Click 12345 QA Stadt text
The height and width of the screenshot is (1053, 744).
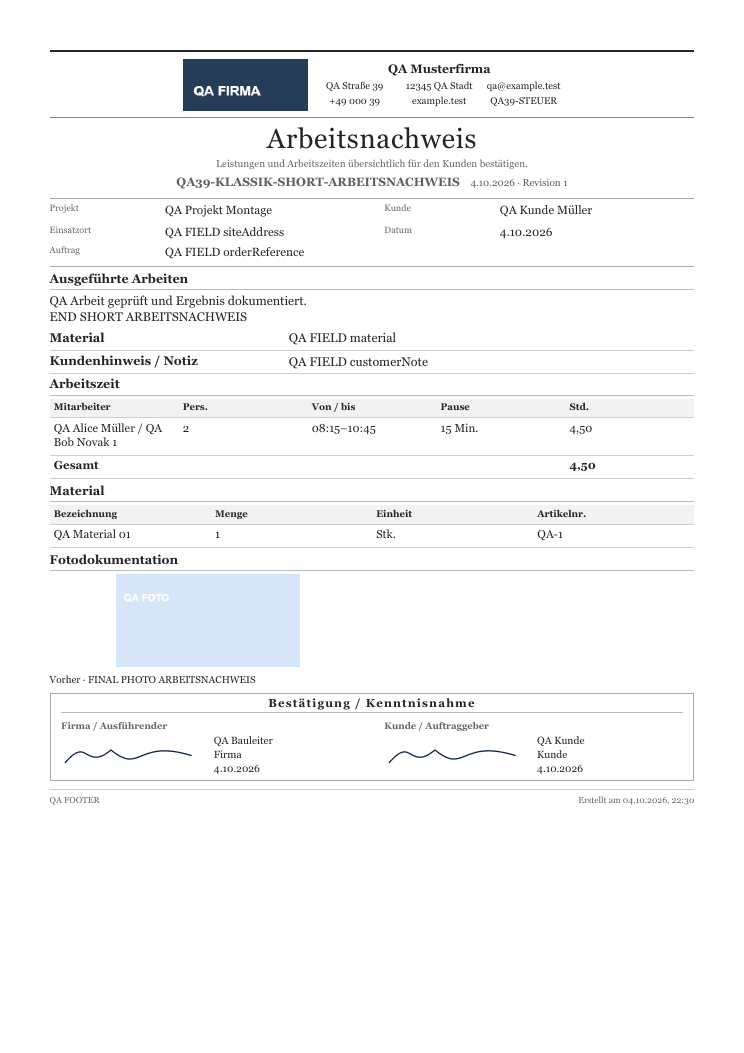click(x=438, y=86)
